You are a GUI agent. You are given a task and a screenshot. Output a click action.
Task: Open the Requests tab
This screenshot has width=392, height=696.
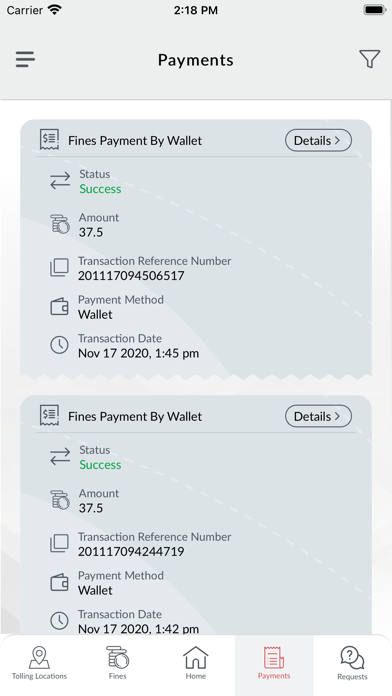352,664
